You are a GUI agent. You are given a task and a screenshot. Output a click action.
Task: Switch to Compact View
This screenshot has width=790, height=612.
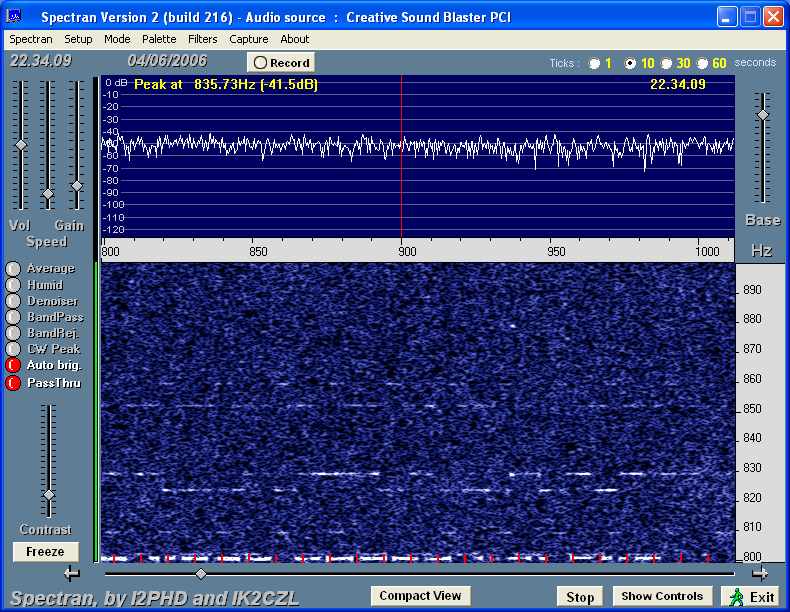pyautogui.click(x=420, y=596)
